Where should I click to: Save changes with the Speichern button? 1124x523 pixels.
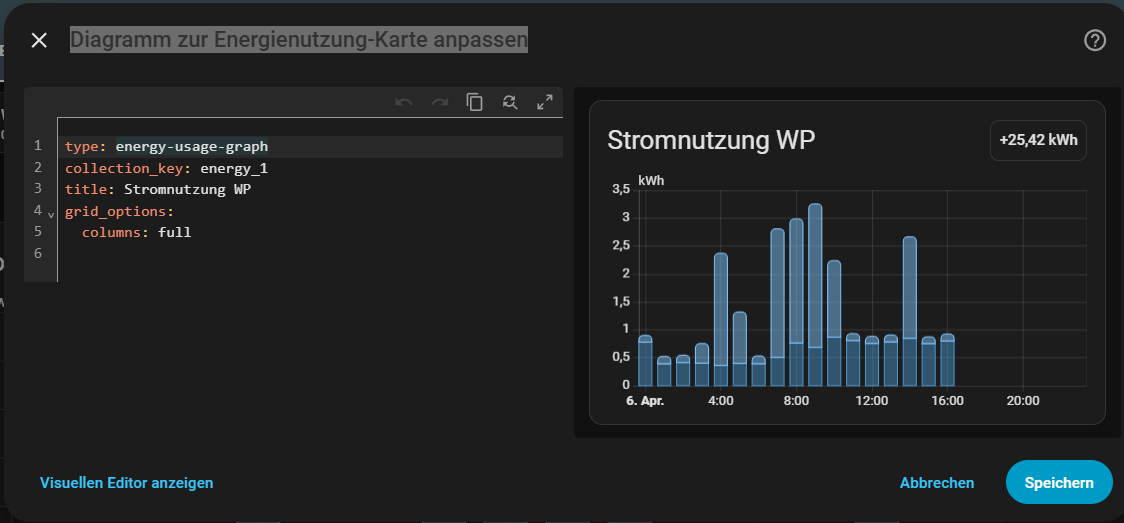(x=1058, y=483)
